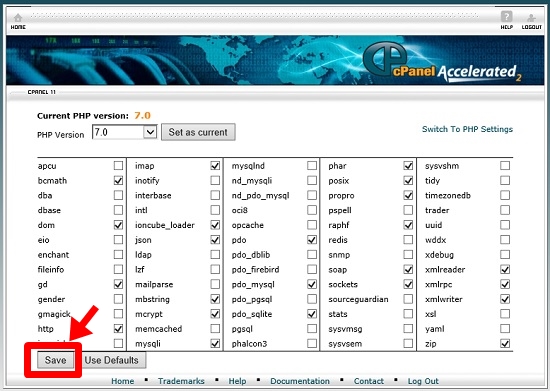The height and width of the screenshot is (391, 550).
Task: Click Use Defaults button
Action: coord(112,360)
